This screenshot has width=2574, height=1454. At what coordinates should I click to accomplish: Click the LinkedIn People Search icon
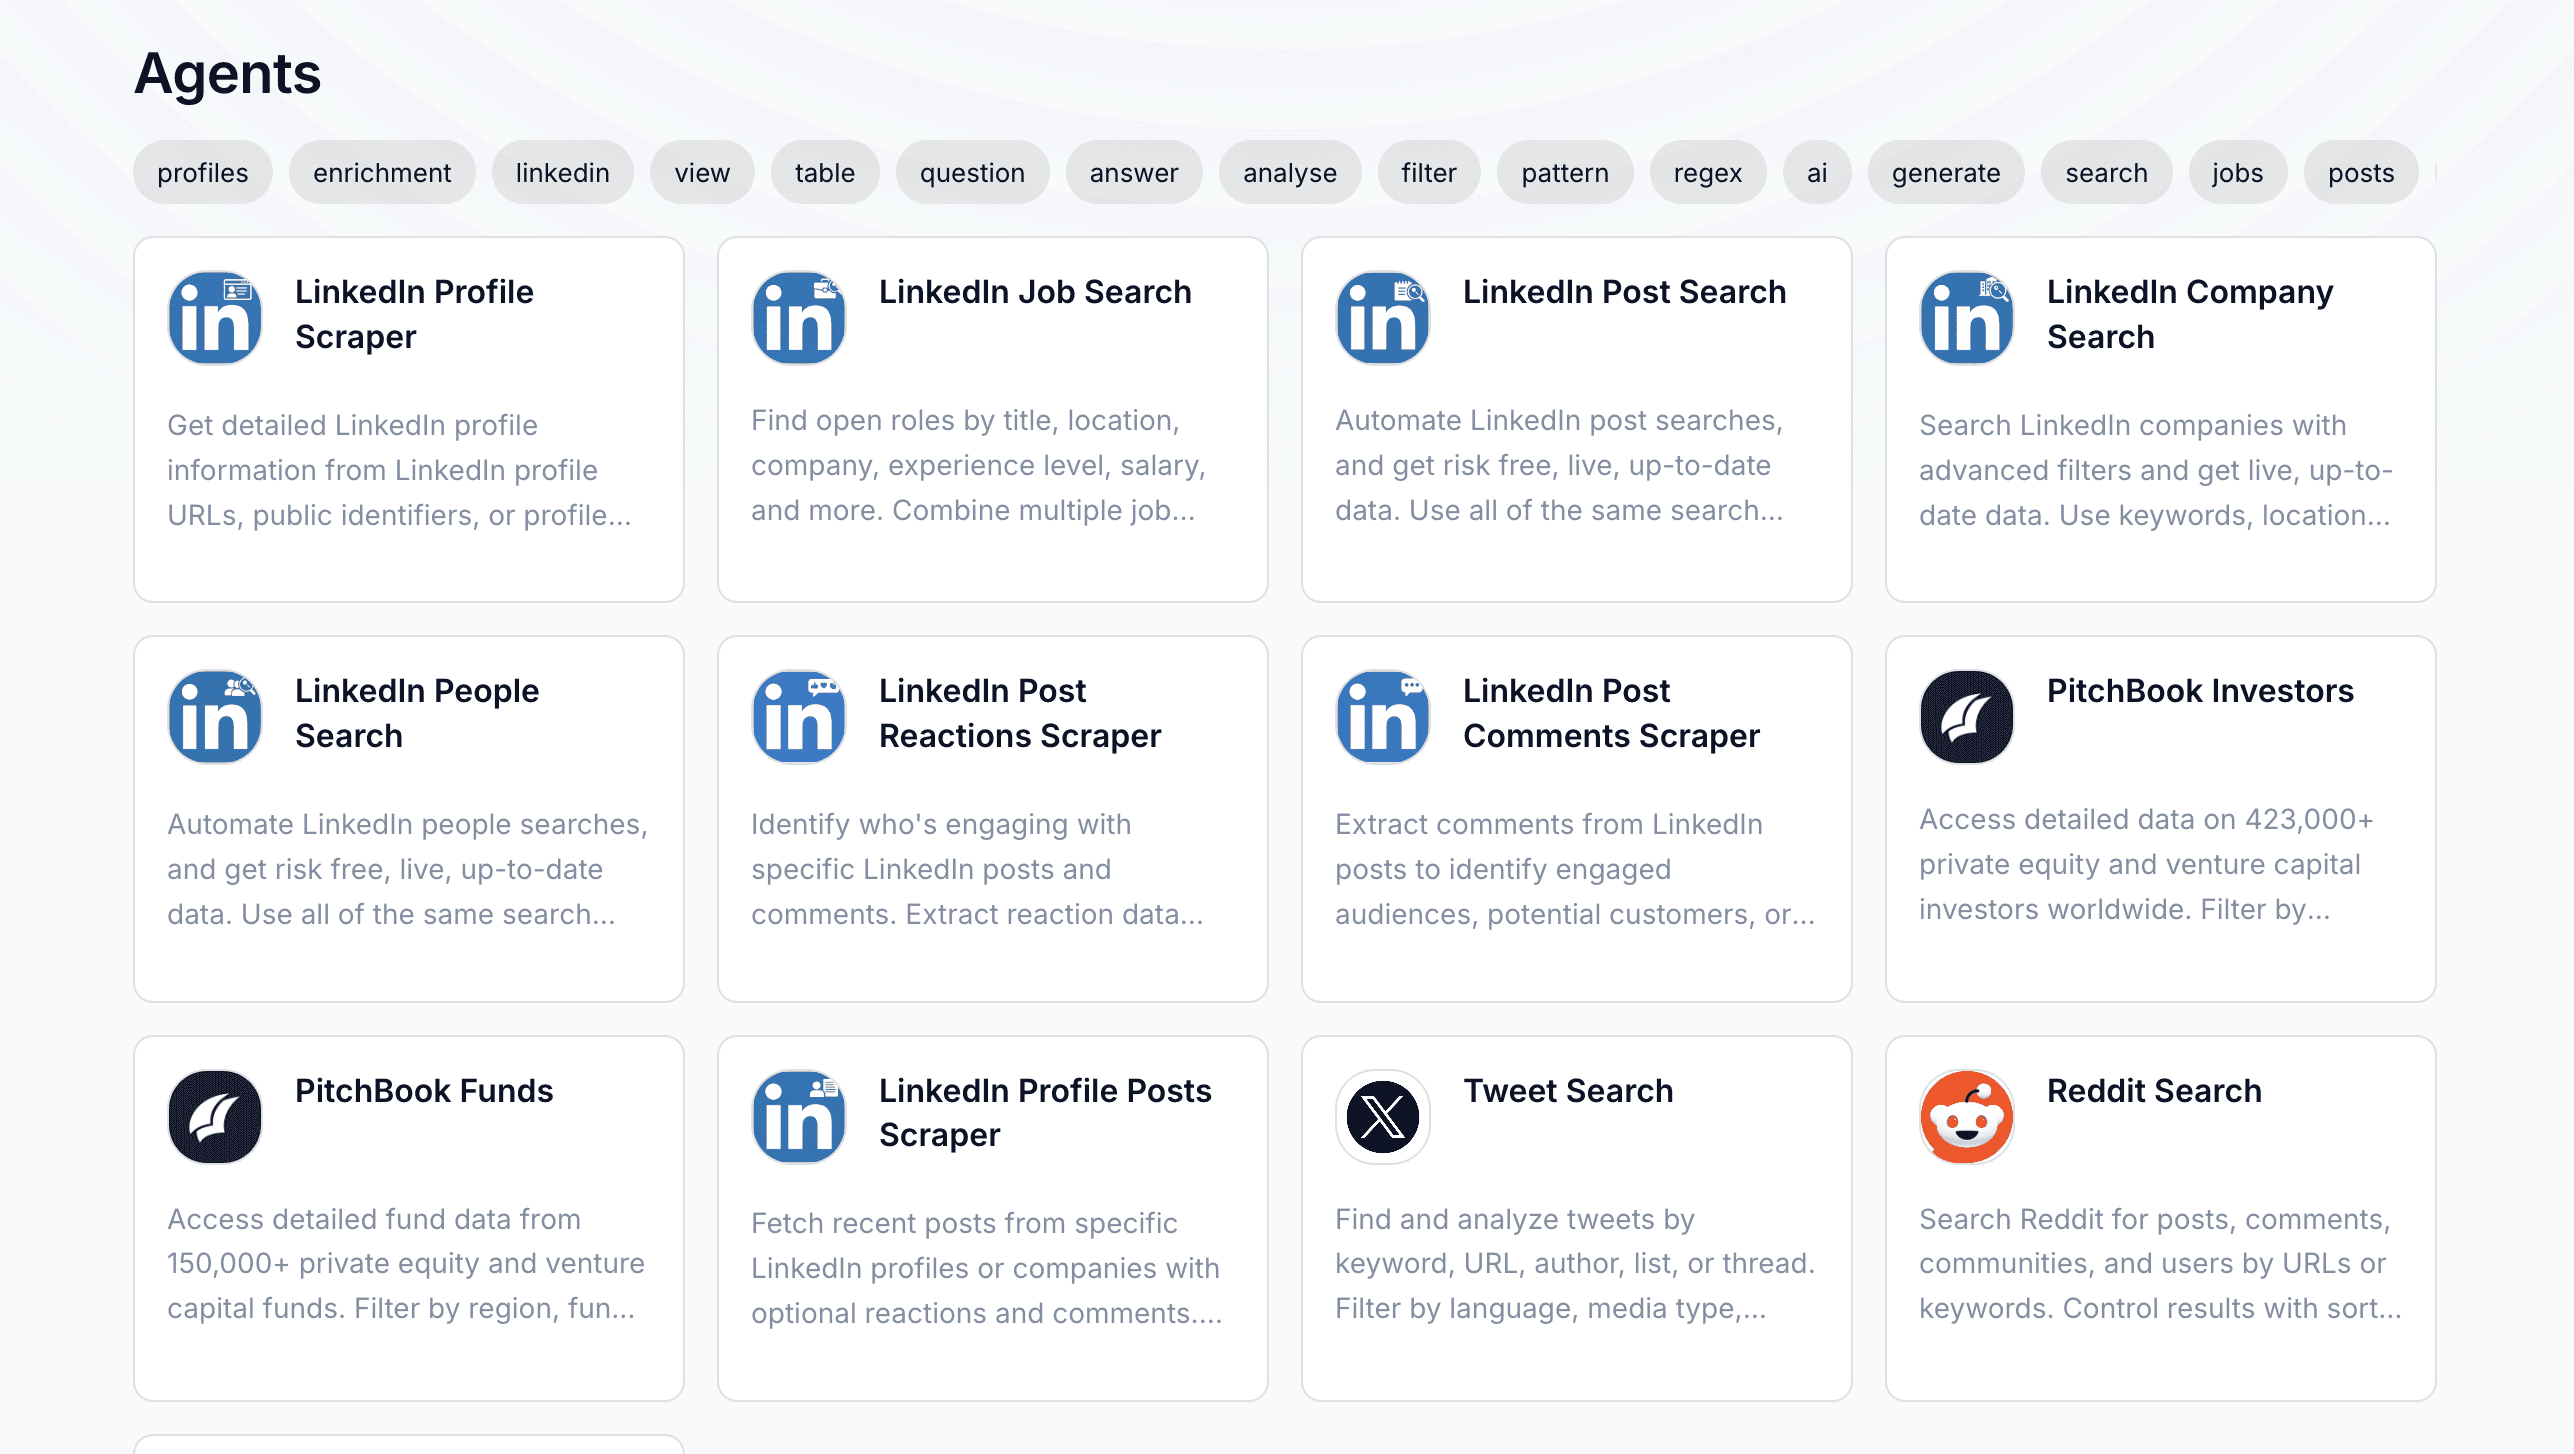click(x=215, y=717)
